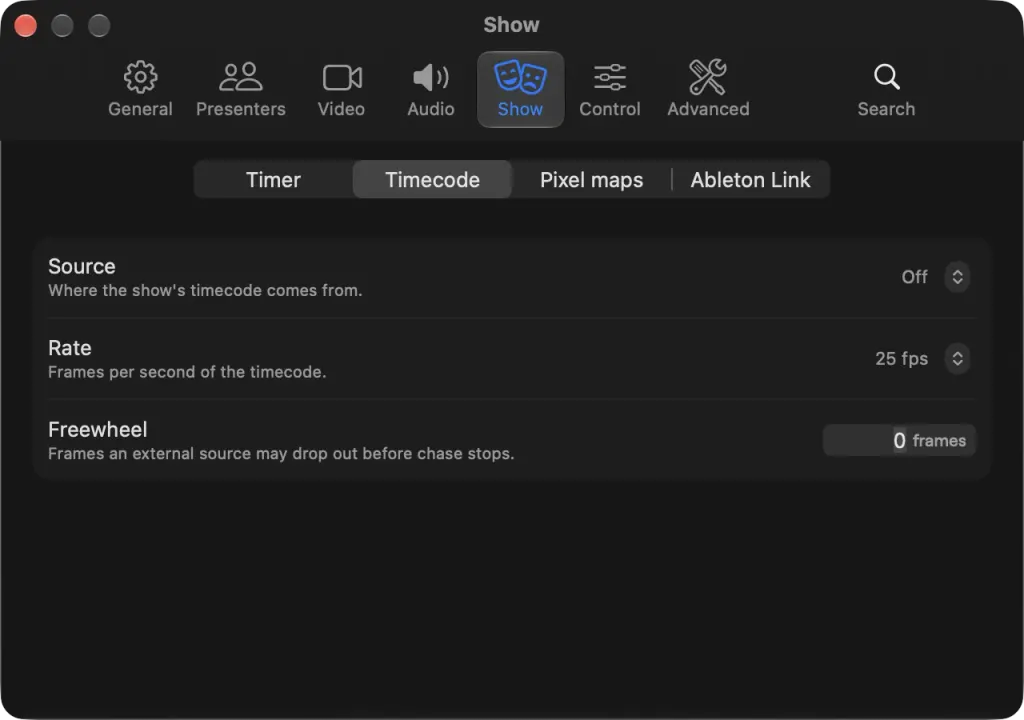The height and width of the screenshot is (720, 1024).
Task: Select the Show theater masks pane
Action: point(520,90)
